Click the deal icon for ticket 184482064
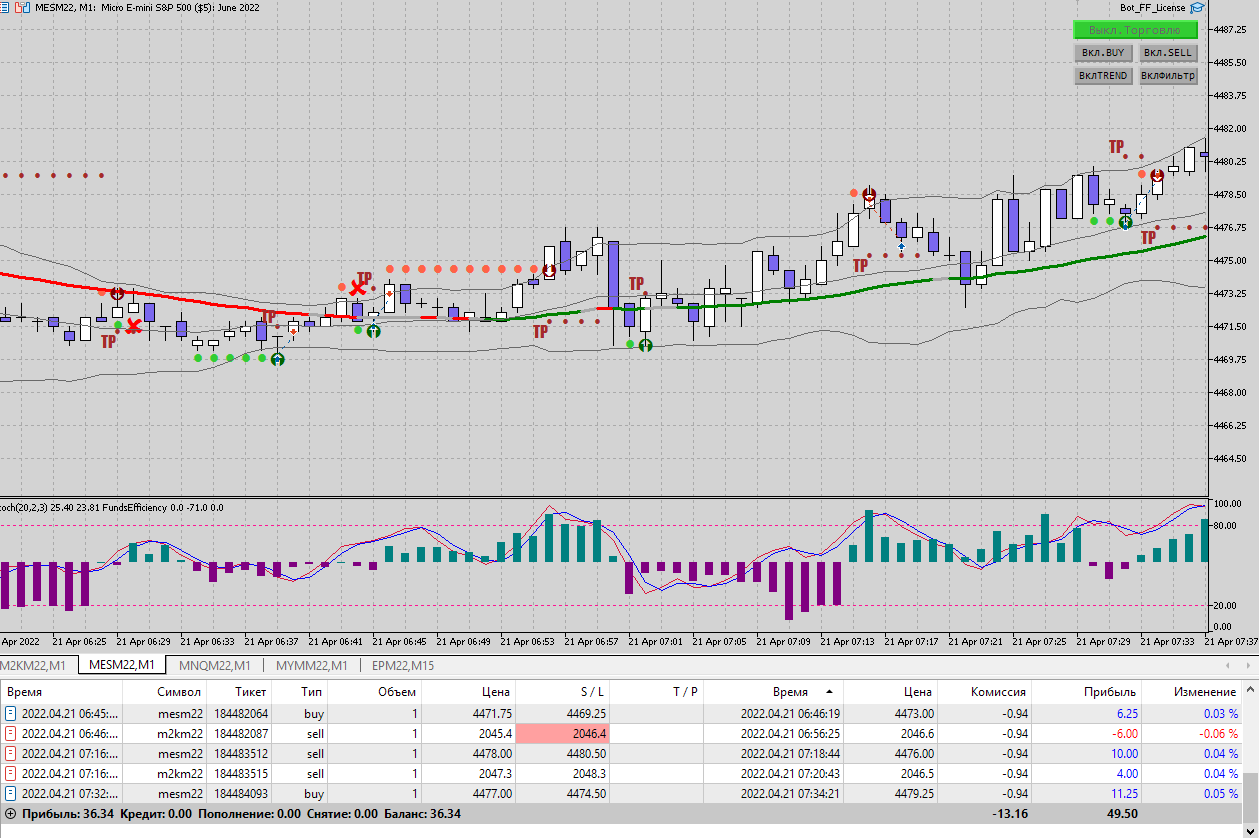Image resolution: width=1259 pixels, height=838 pixels. click(x=11, y=714)
